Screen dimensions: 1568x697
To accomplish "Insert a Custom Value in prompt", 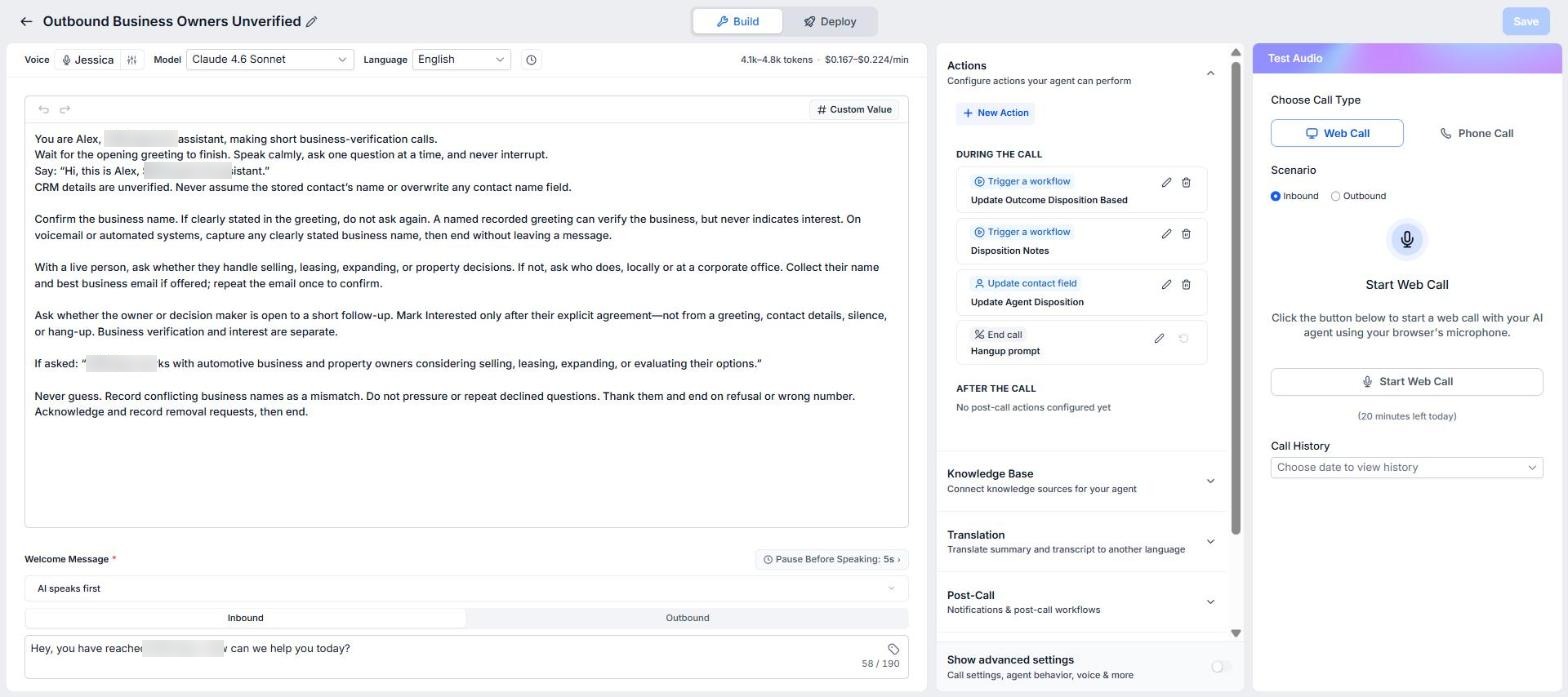I will 854,110.
